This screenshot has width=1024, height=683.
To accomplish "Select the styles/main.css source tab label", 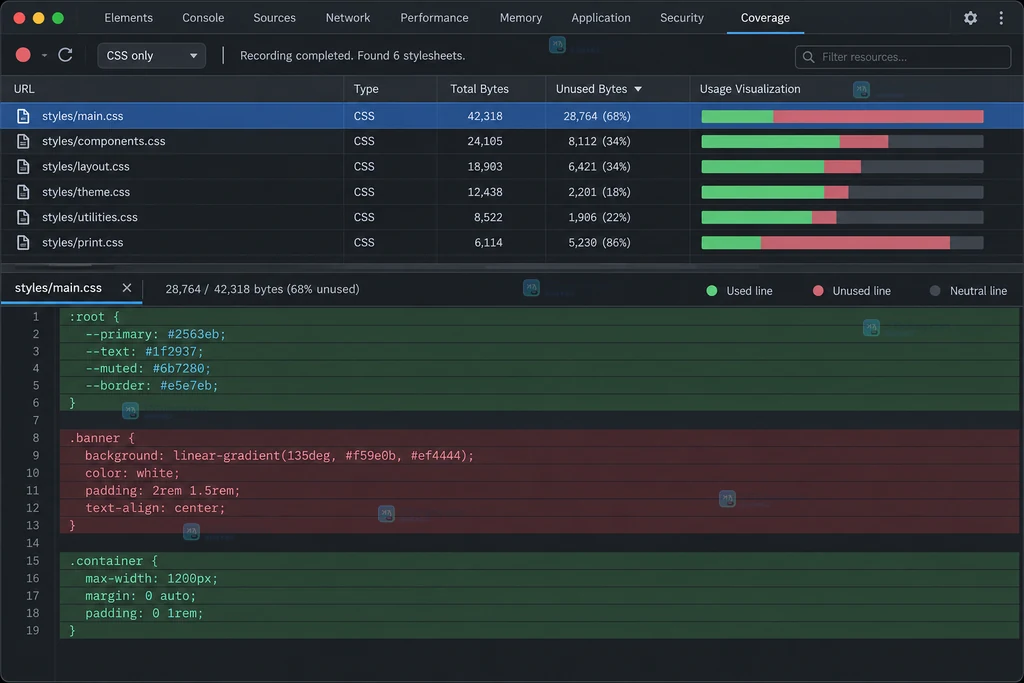I will [x=58, y=288].
